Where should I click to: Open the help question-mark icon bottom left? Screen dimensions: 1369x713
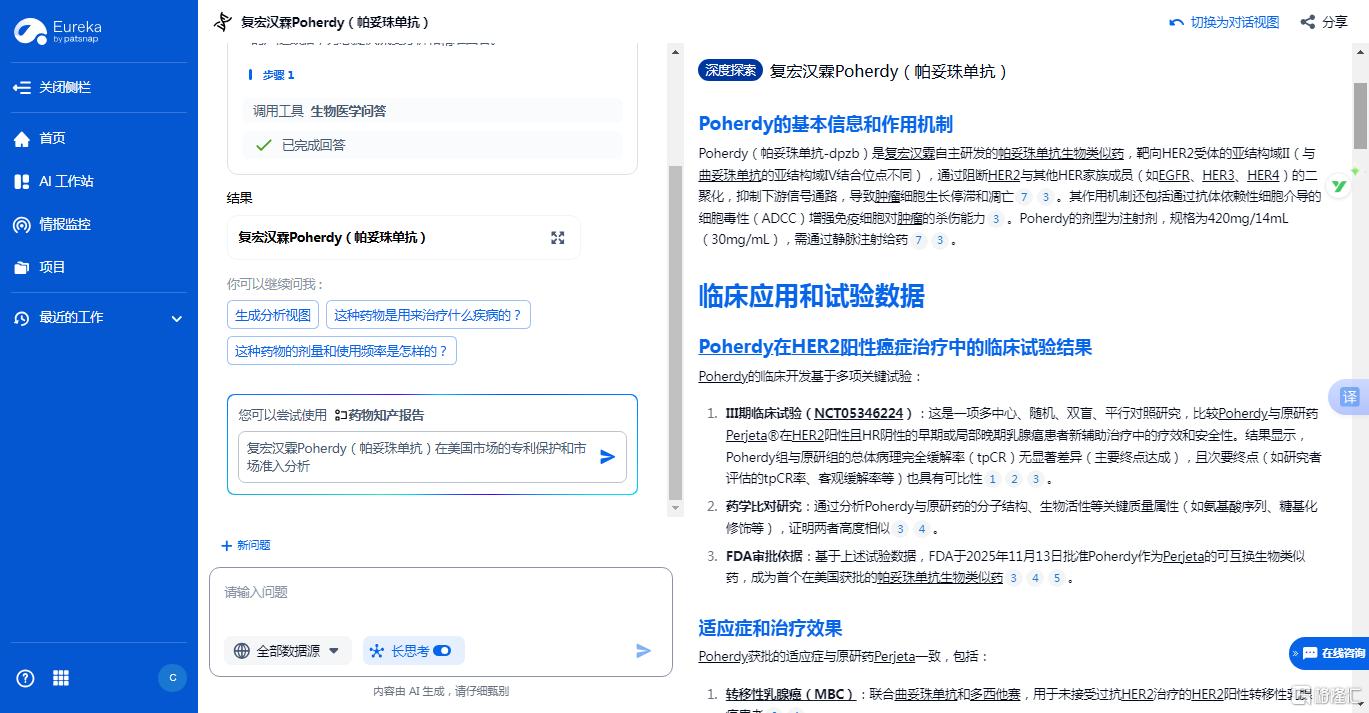(23, 678)
